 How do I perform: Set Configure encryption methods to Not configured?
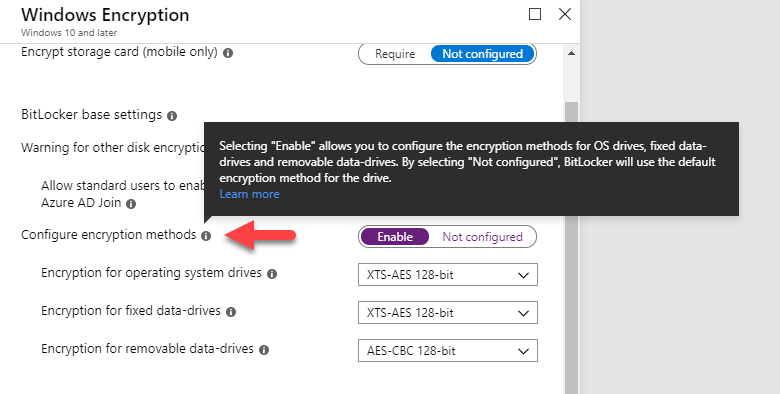483,237
